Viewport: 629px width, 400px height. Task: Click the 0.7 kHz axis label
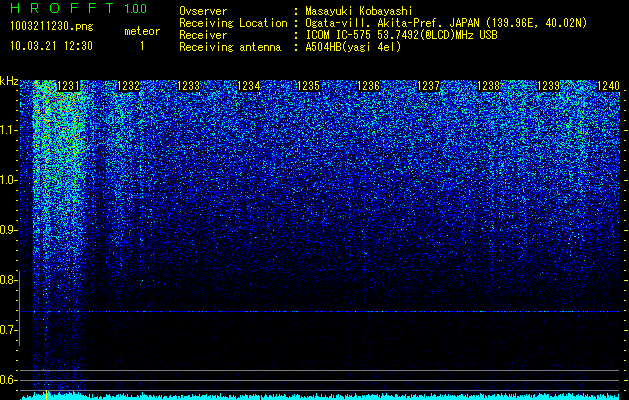(7, 330)
